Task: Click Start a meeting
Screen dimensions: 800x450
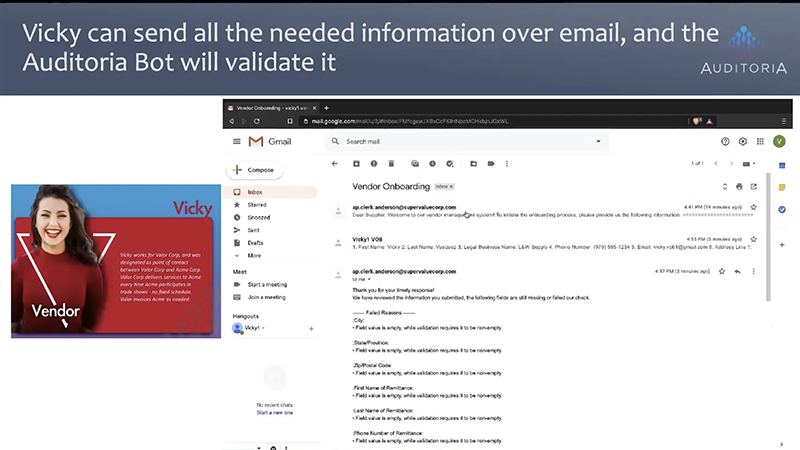Action: tap(267, 284)
